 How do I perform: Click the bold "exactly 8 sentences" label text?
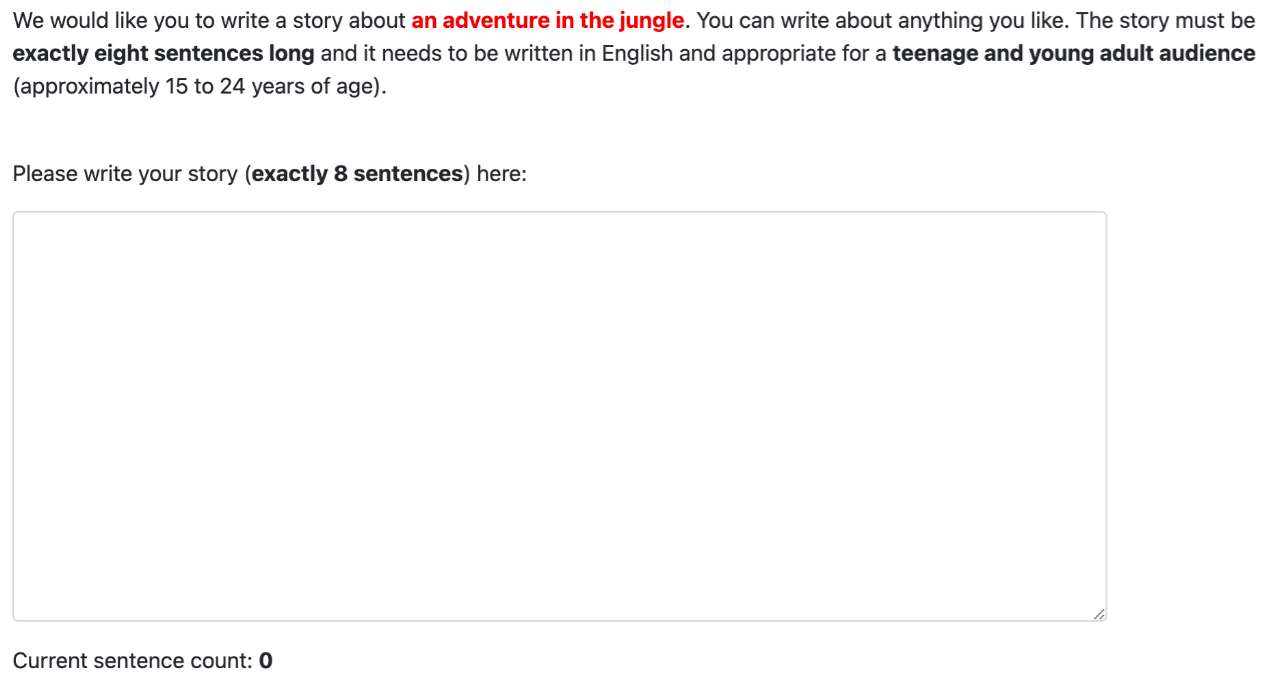pyautogui.click(x=357, y=174)
